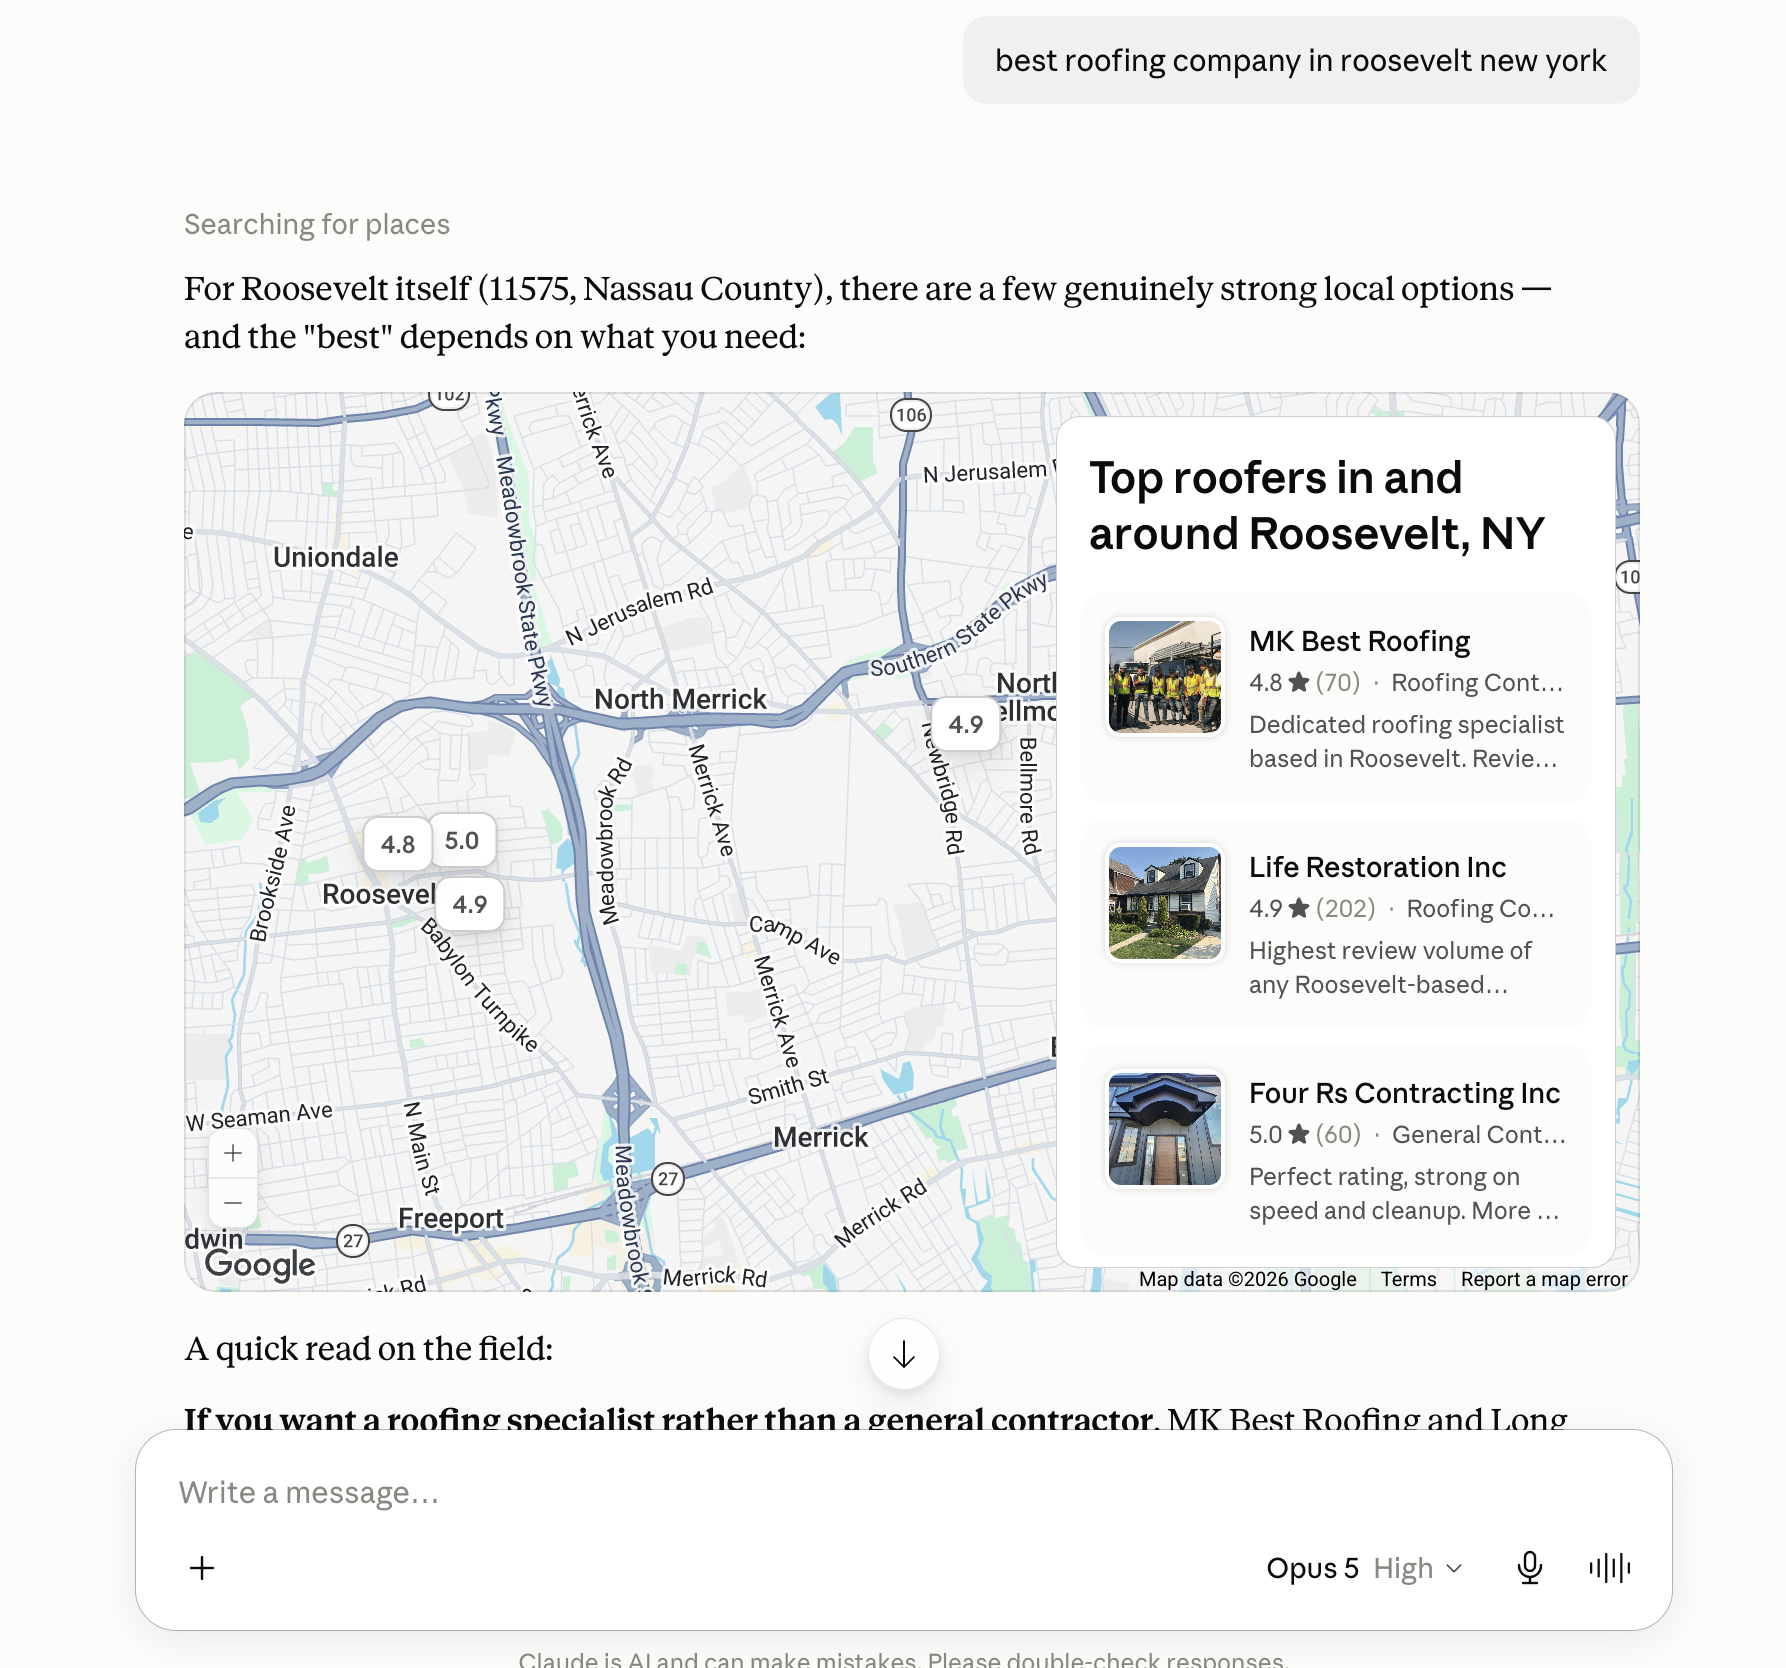Screen dimensions: 1786x1668
Task: Start voice mode with the waveform icon
Action: click(1609, 1568)
